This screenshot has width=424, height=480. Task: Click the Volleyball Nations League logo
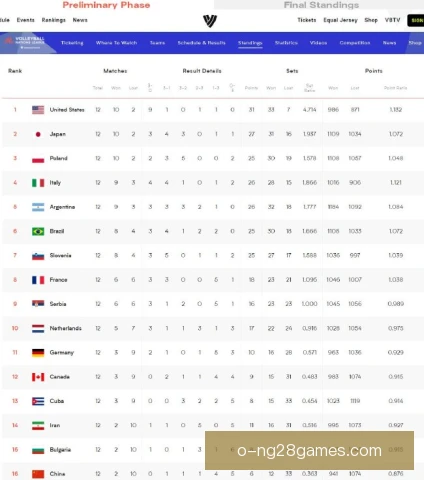[x=25, y=42]
